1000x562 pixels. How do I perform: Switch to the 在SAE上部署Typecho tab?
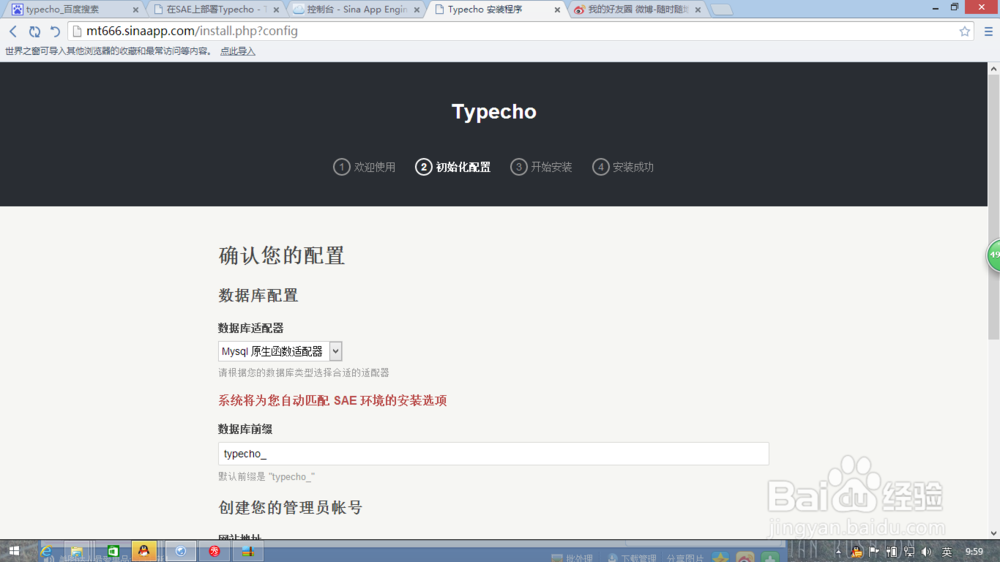[x=215, y=10]
